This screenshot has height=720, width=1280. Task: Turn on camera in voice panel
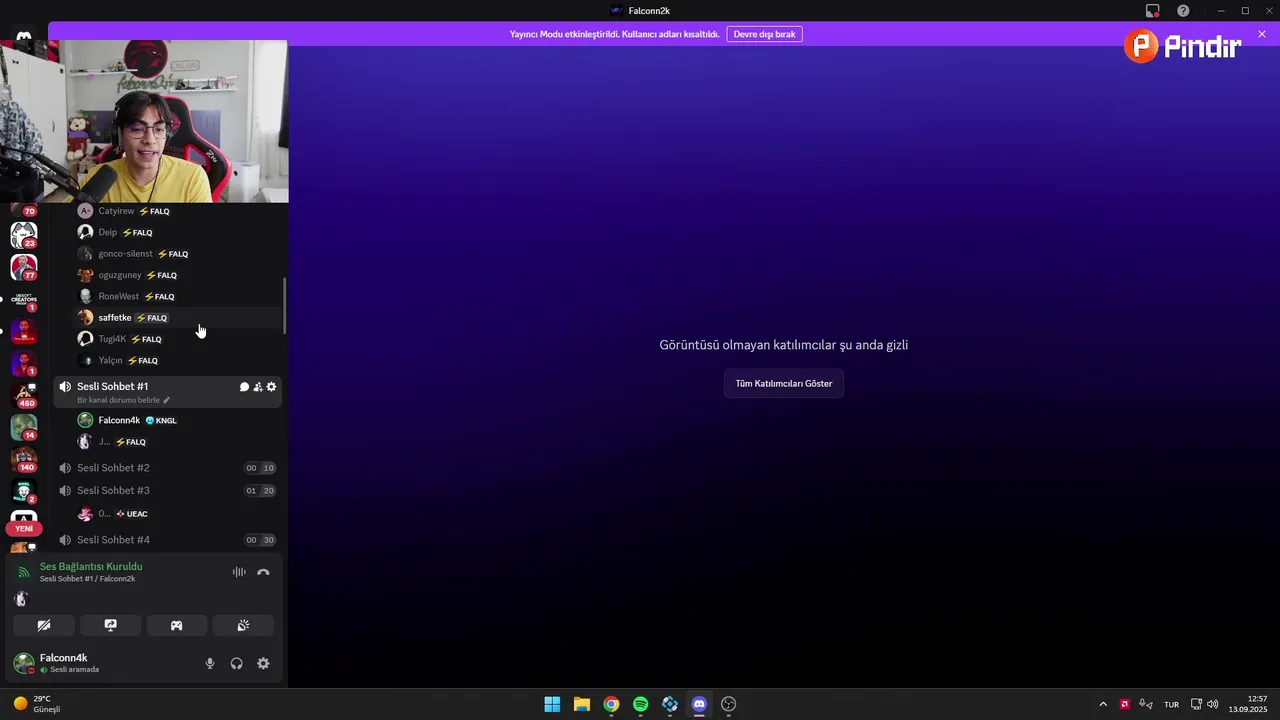click(44, 626)
